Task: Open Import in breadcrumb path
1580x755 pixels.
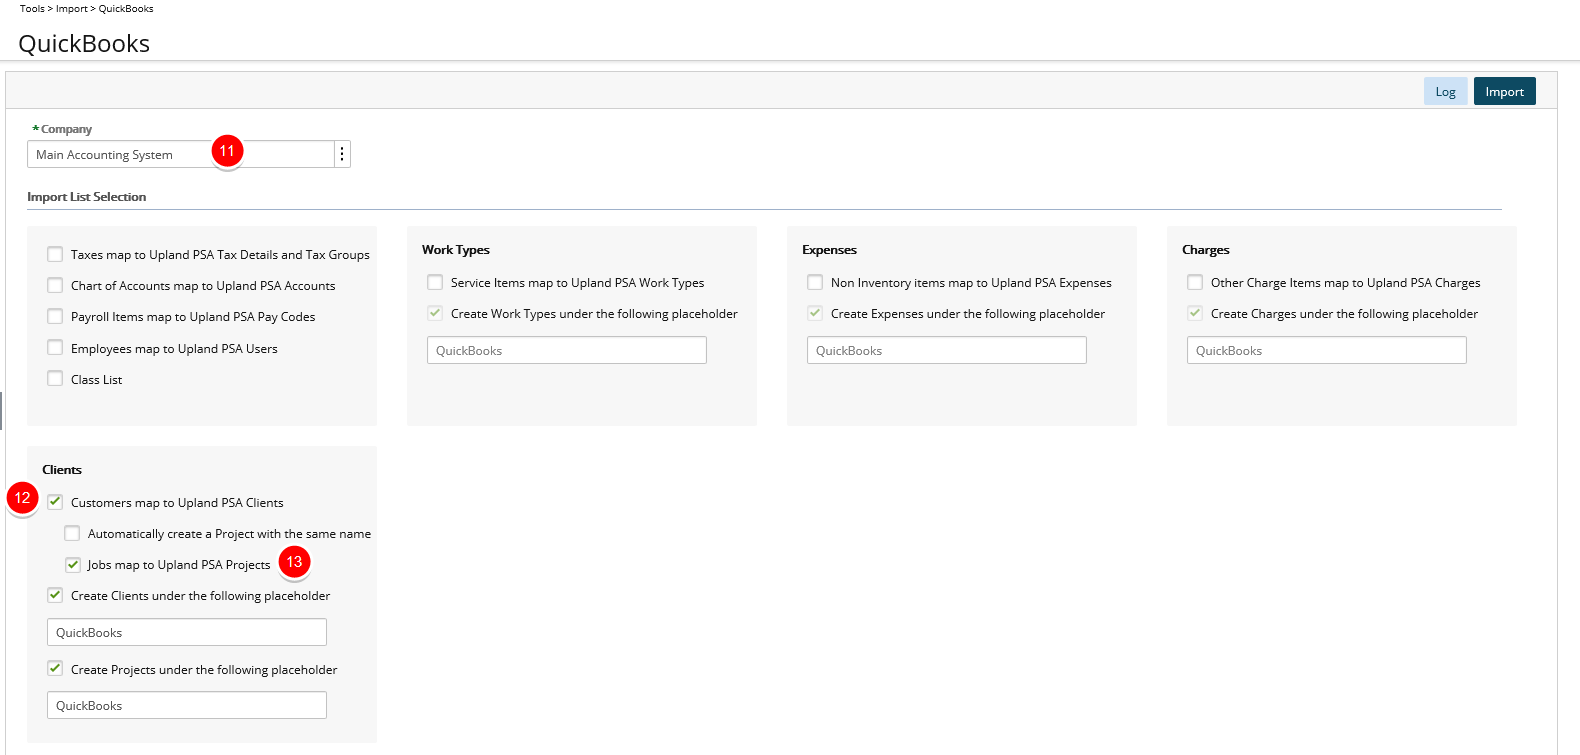Action: tap(71, 8)
